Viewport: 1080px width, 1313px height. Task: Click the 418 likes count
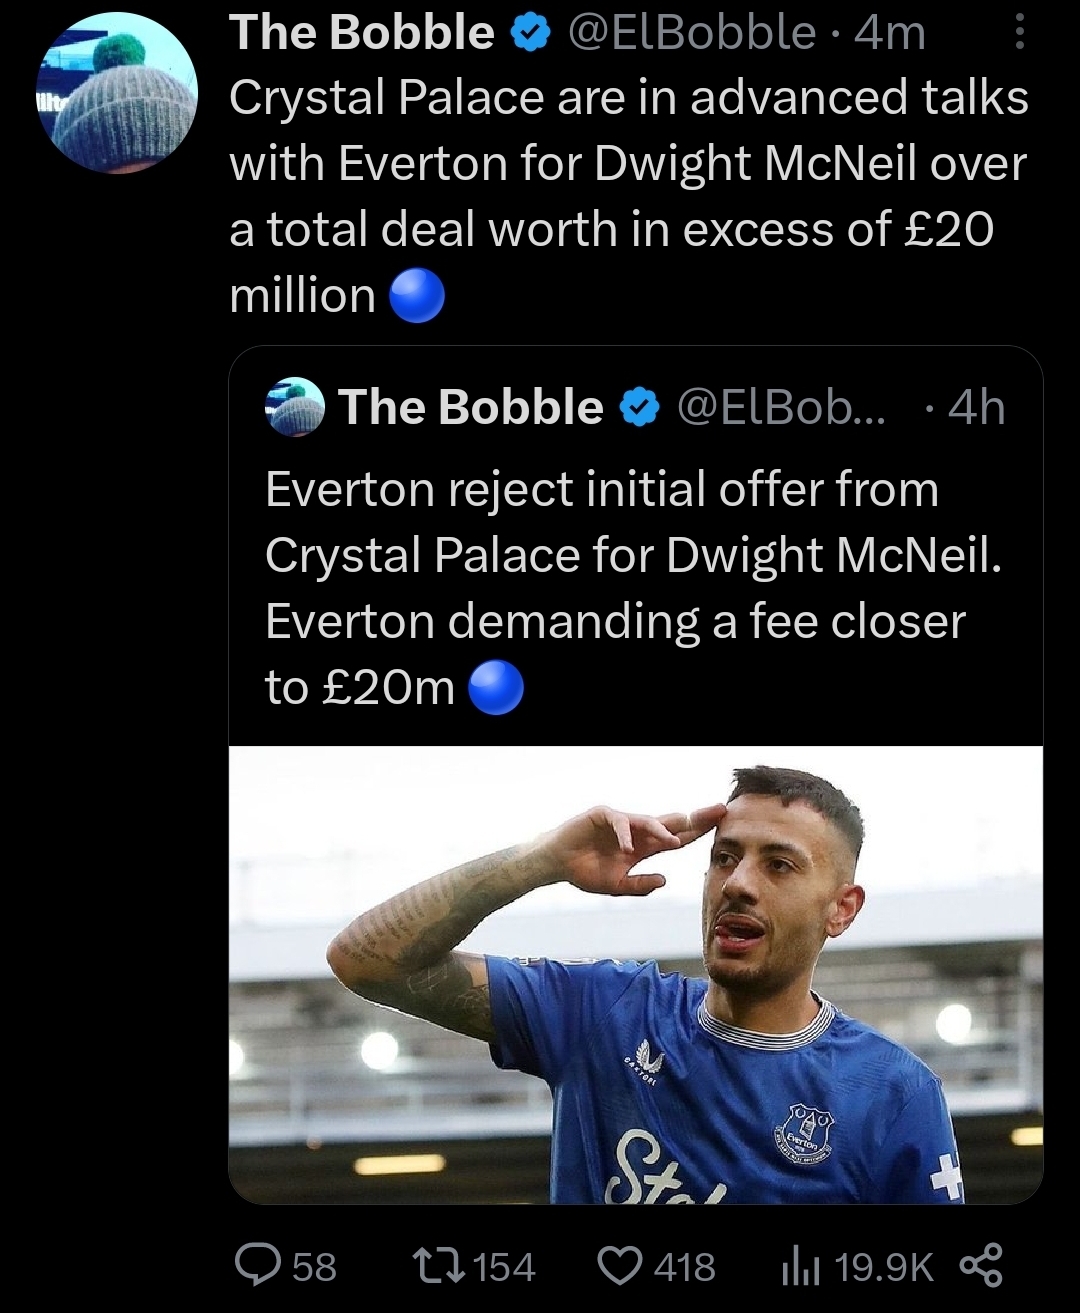685,1267
